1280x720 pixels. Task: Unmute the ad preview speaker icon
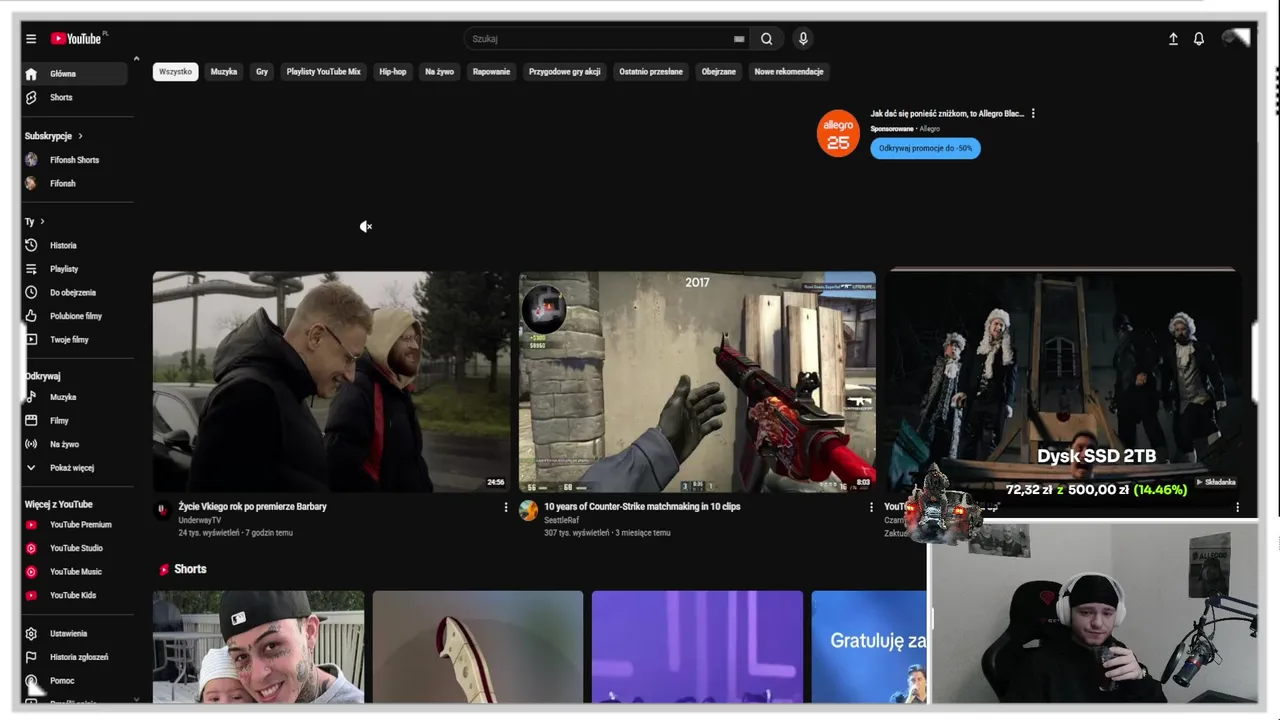pos(366,227)
